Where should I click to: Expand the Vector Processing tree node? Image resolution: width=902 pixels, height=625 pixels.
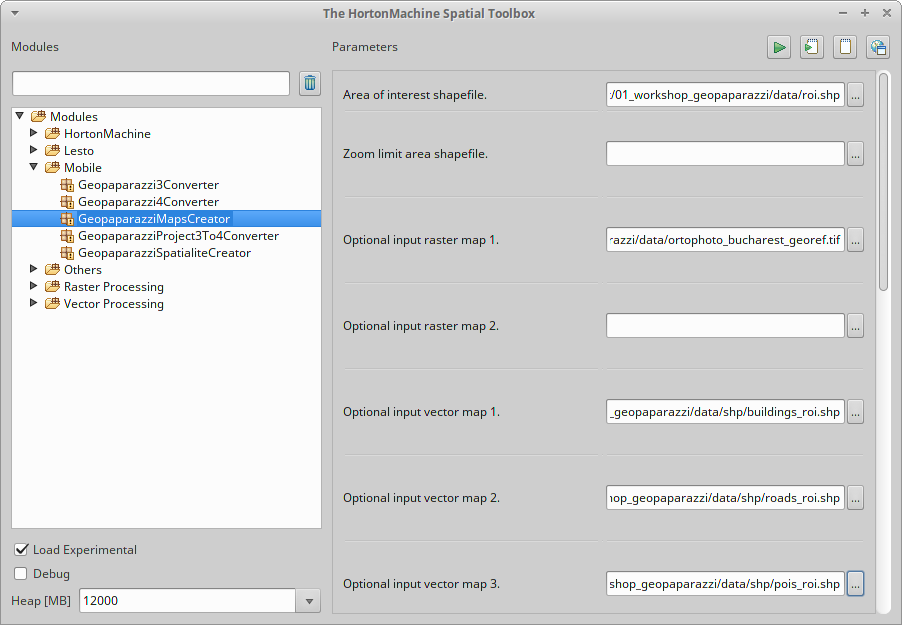point(33,303)
